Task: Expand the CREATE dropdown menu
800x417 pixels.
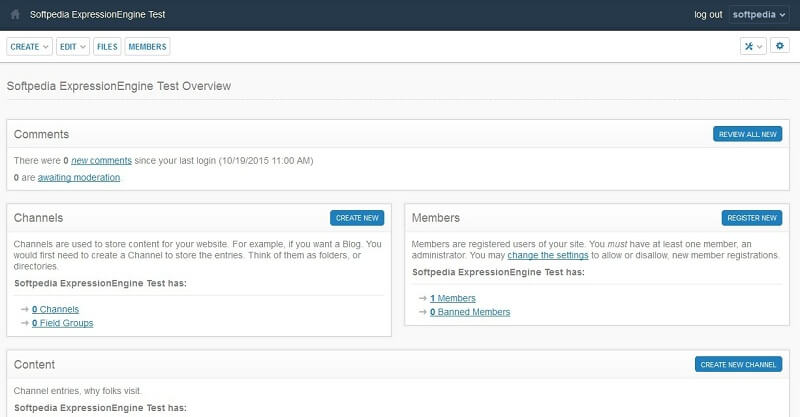Action: pos(29,46)
